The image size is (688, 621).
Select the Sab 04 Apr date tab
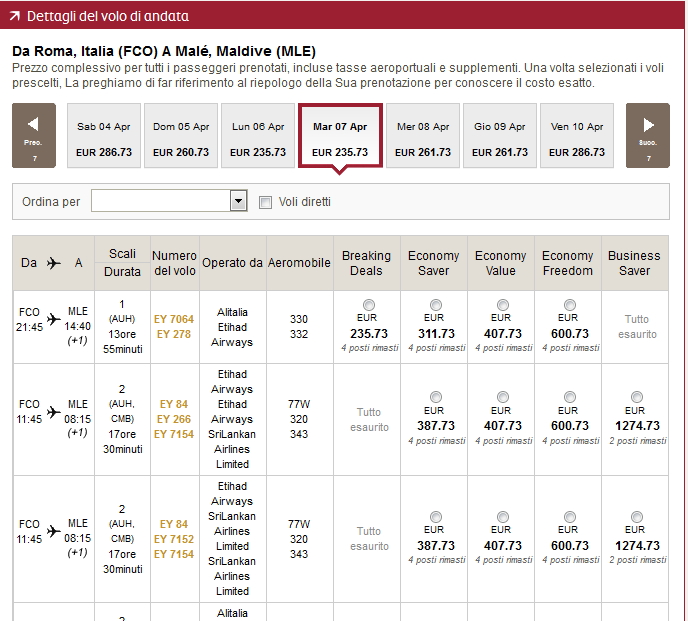point(104,139)
